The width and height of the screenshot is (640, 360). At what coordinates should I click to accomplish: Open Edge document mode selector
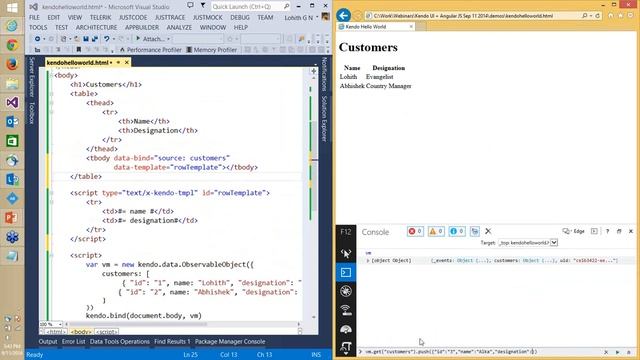click(573, 231)
